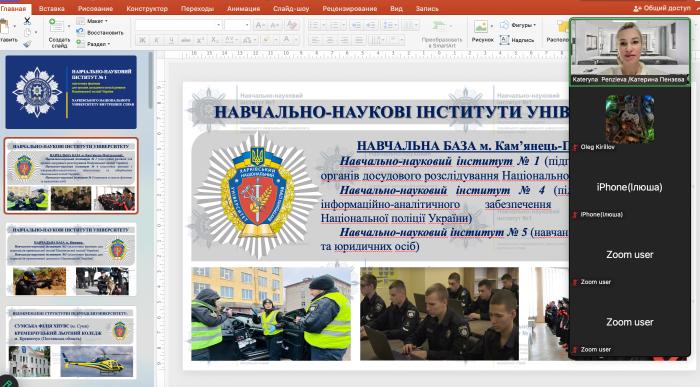Screen dimensions: 700x387
Task: Click the muted mic icon beside Oleg Kirillov
Action: click(575, 147)
